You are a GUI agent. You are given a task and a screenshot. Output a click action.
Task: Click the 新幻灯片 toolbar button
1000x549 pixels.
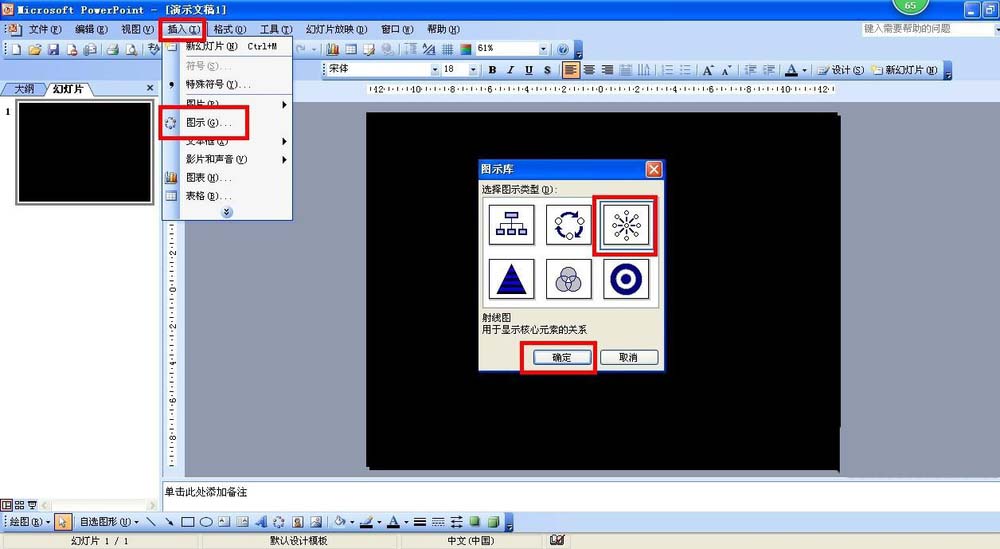pos(904,70)
